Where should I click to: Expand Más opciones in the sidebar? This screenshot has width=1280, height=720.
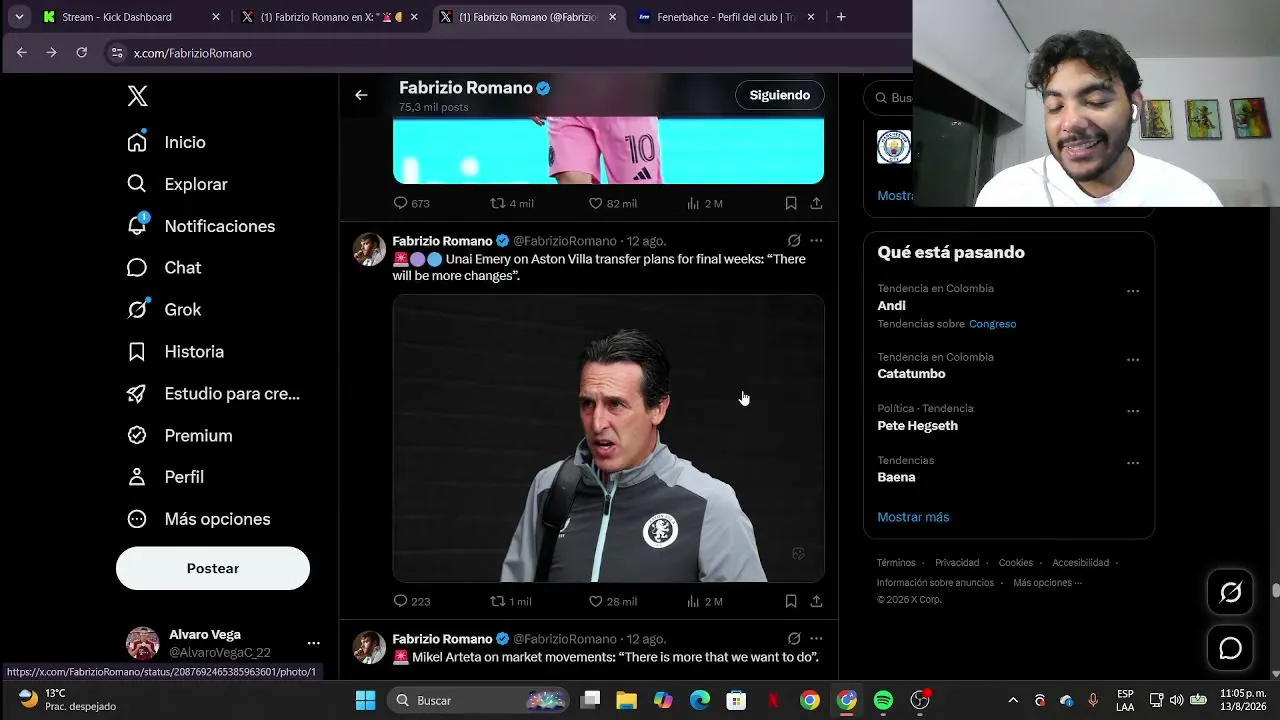[x=198, y=519]
